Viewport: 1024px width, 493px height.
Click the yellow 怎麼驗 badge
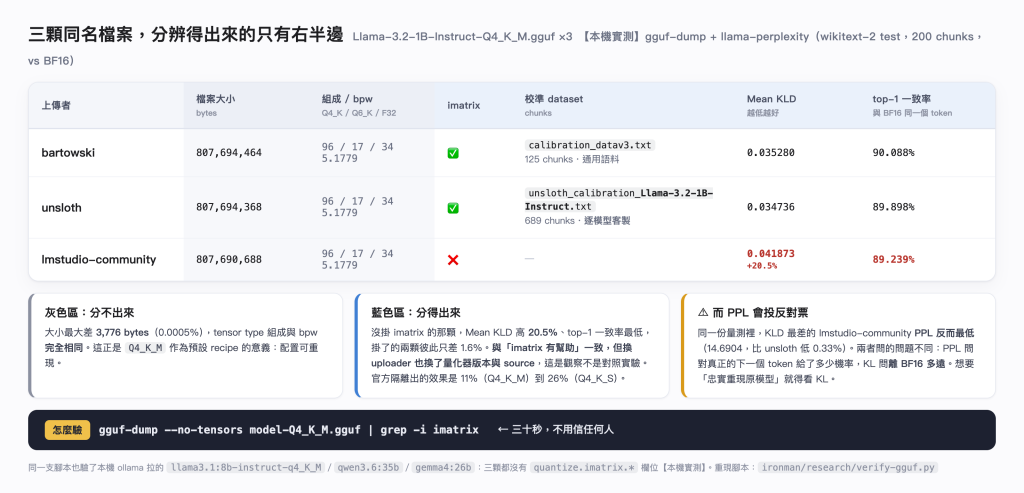[x=67, y=430]
